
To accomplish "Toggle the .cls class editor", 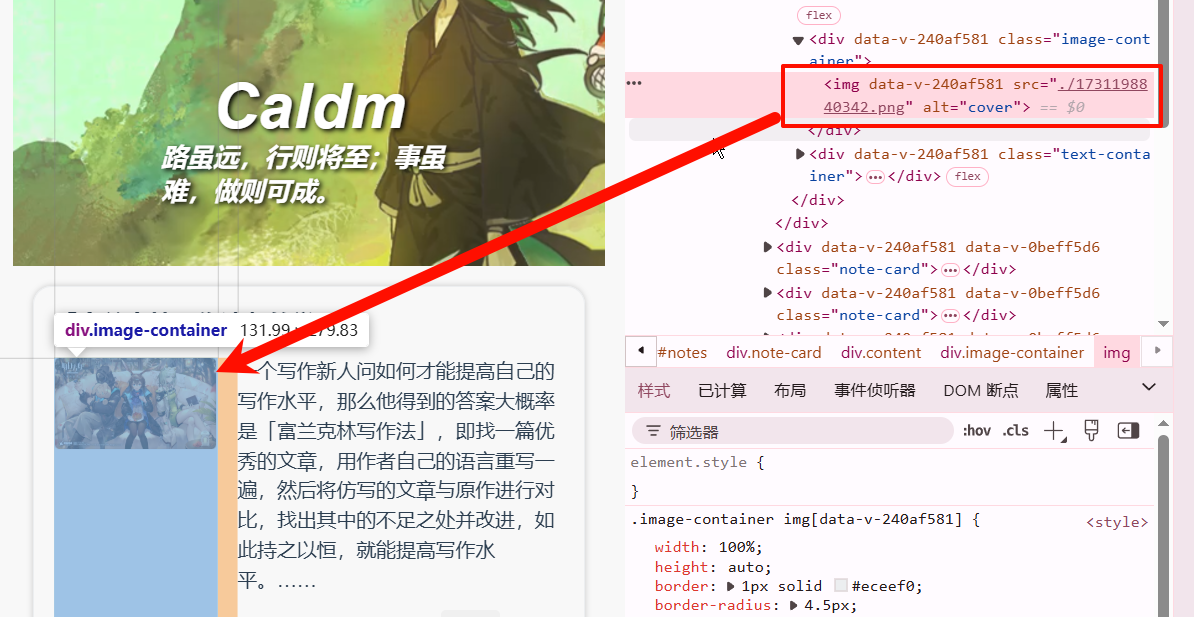I will [1016, 431].
